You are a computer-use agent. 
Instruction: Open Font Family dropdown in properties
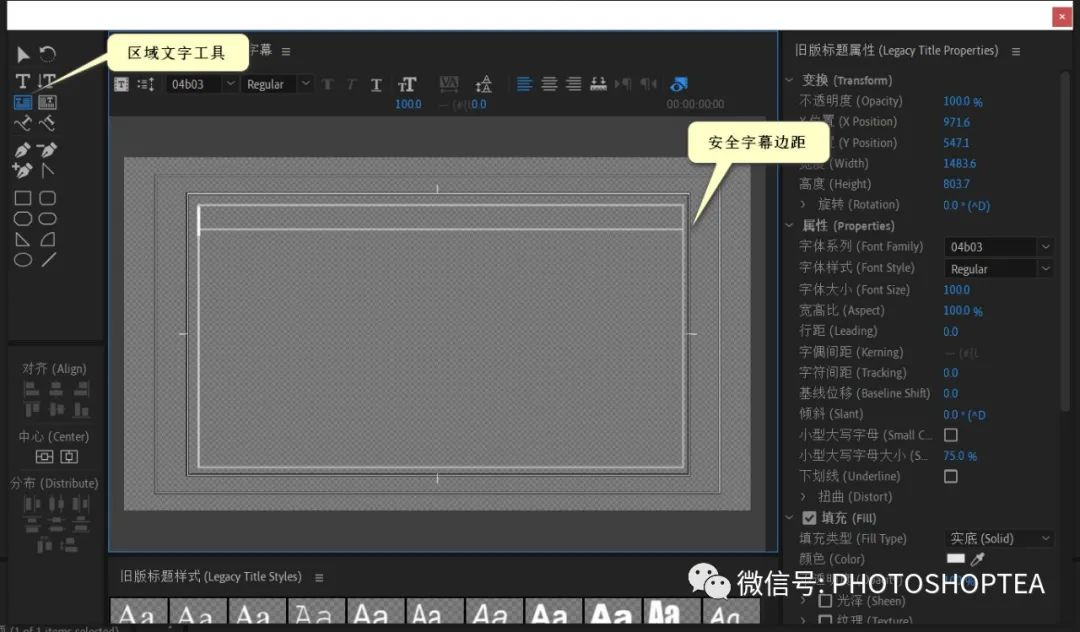tap(998, 246)
